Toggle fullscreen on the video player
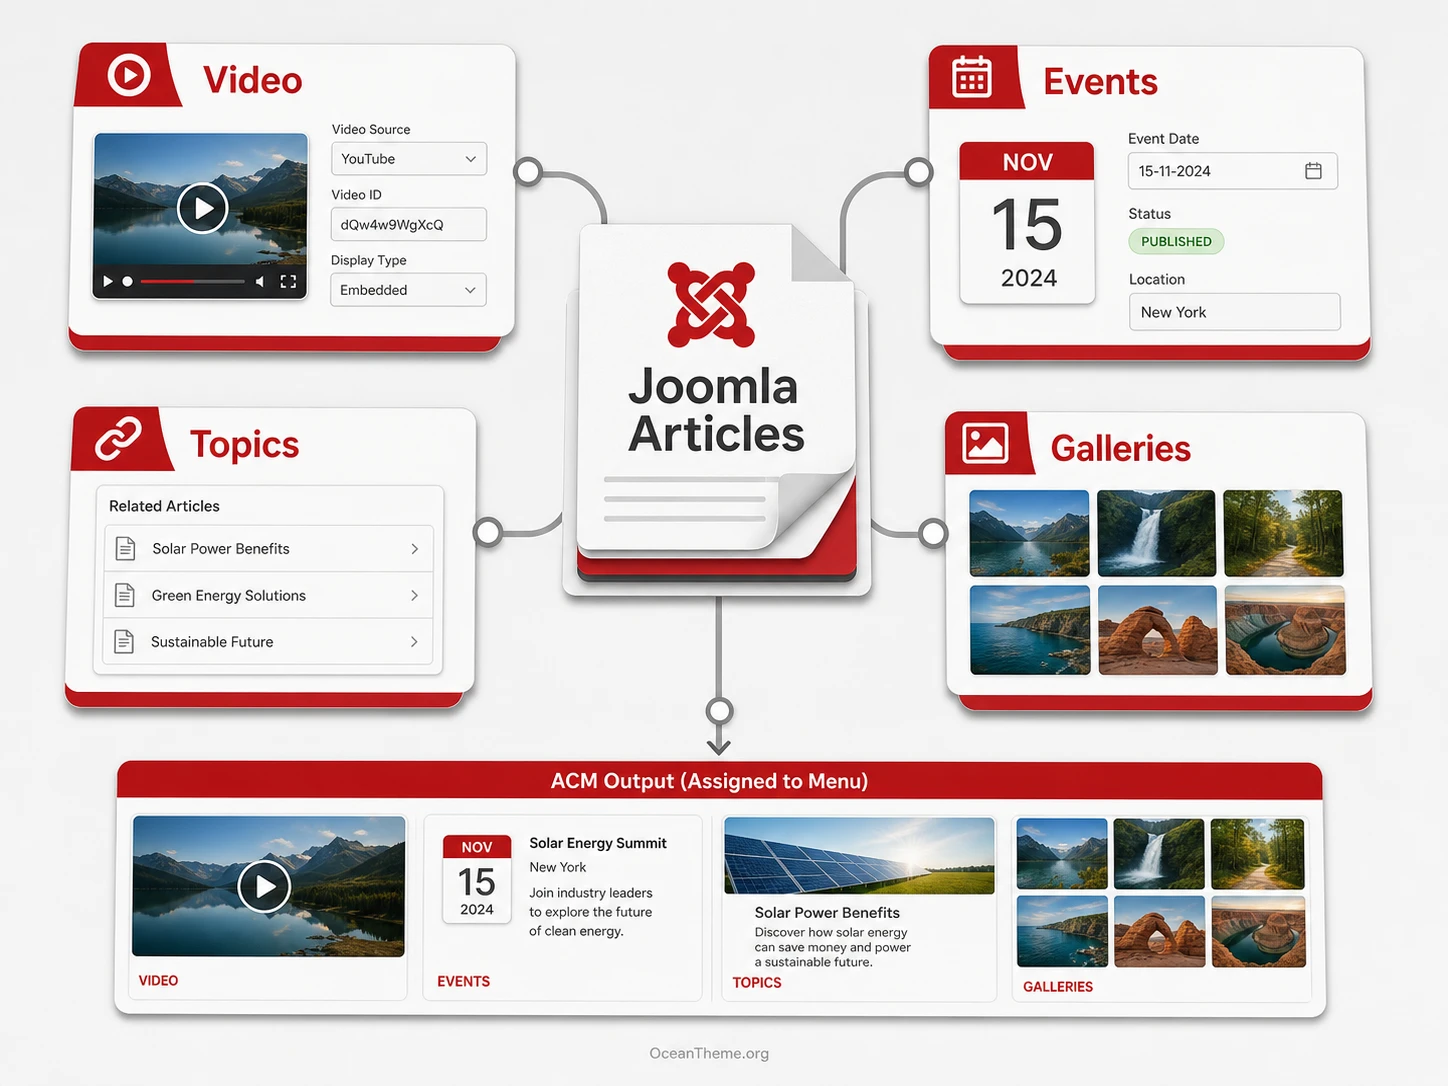 tap(288, 282)
